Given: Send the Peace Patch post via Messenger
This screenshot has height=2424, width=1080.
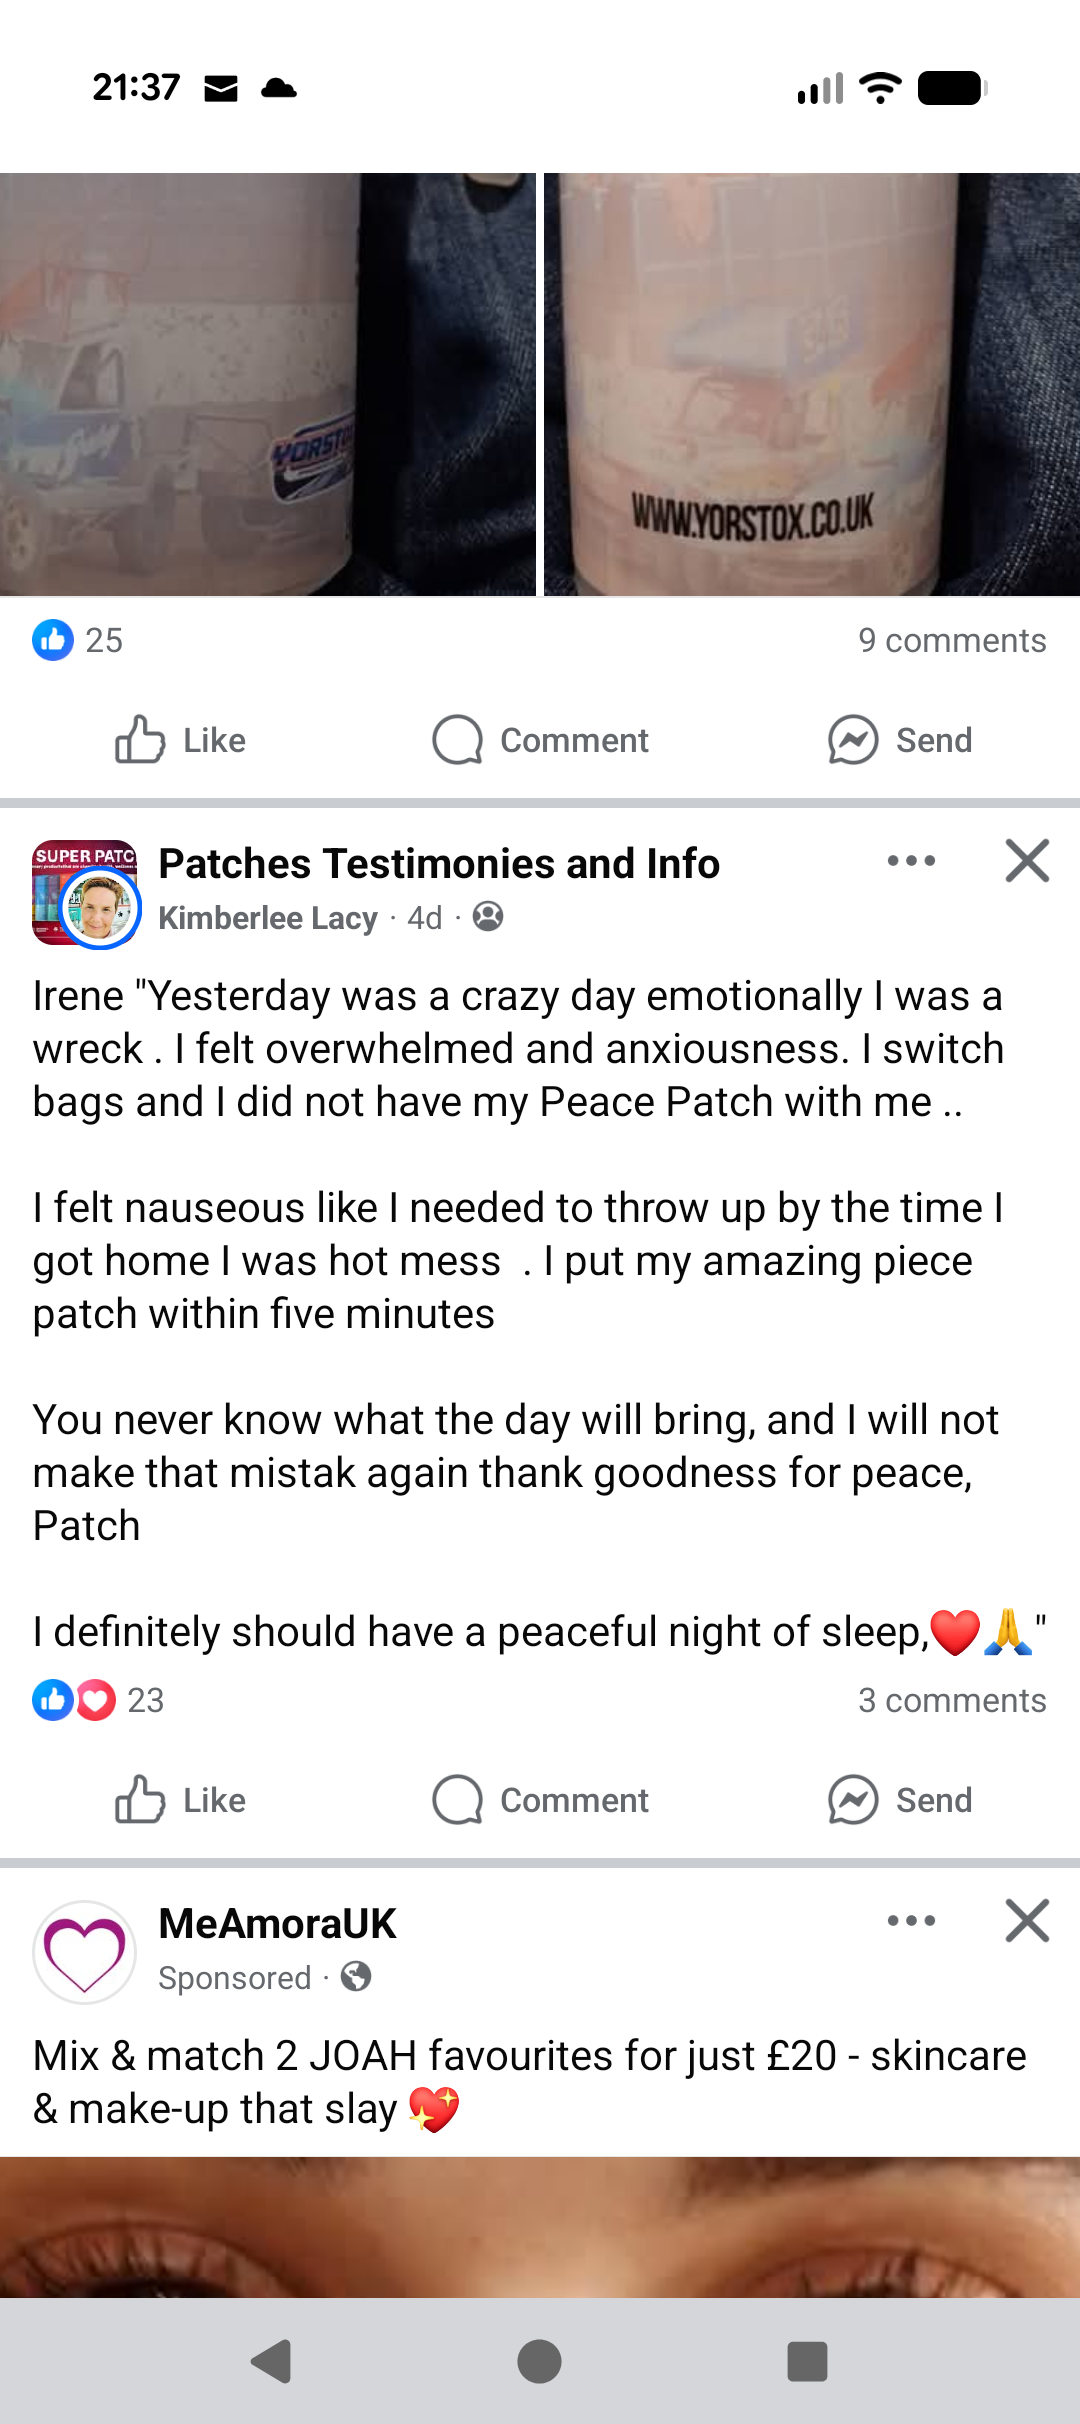Looking at the screenshot, I should [x=900, y=1800].
